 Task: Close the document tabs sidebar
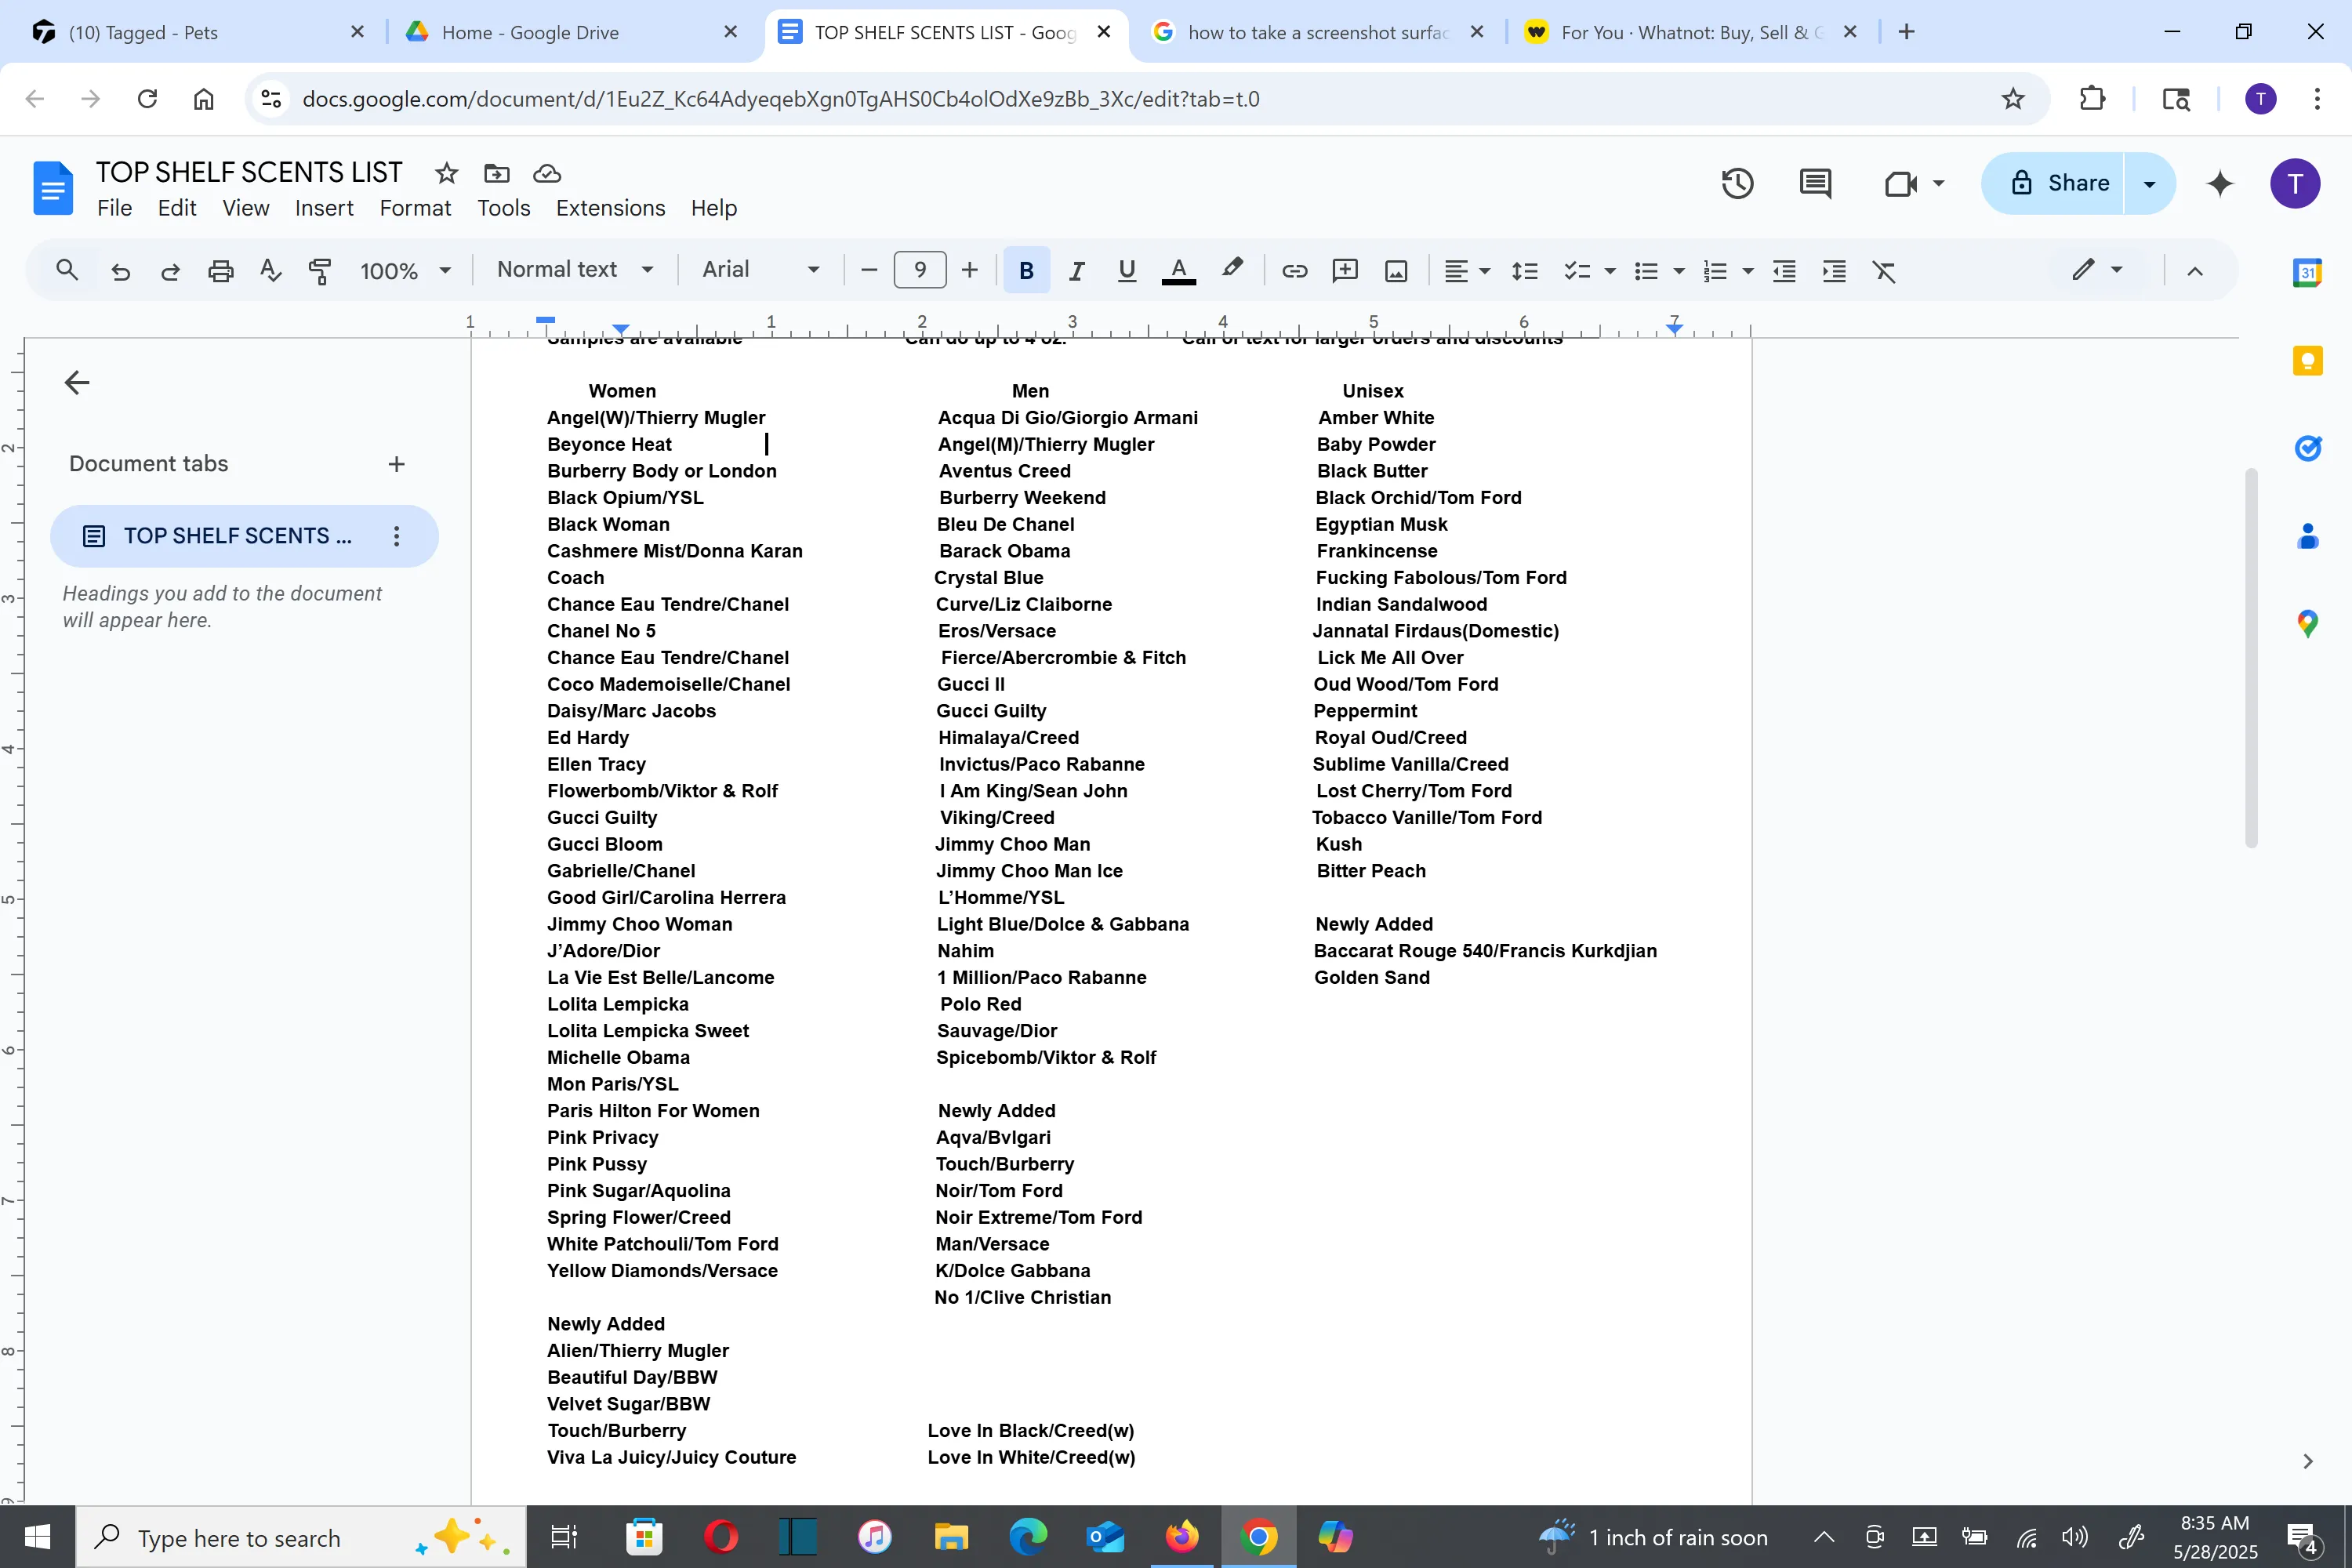point(76,383)
